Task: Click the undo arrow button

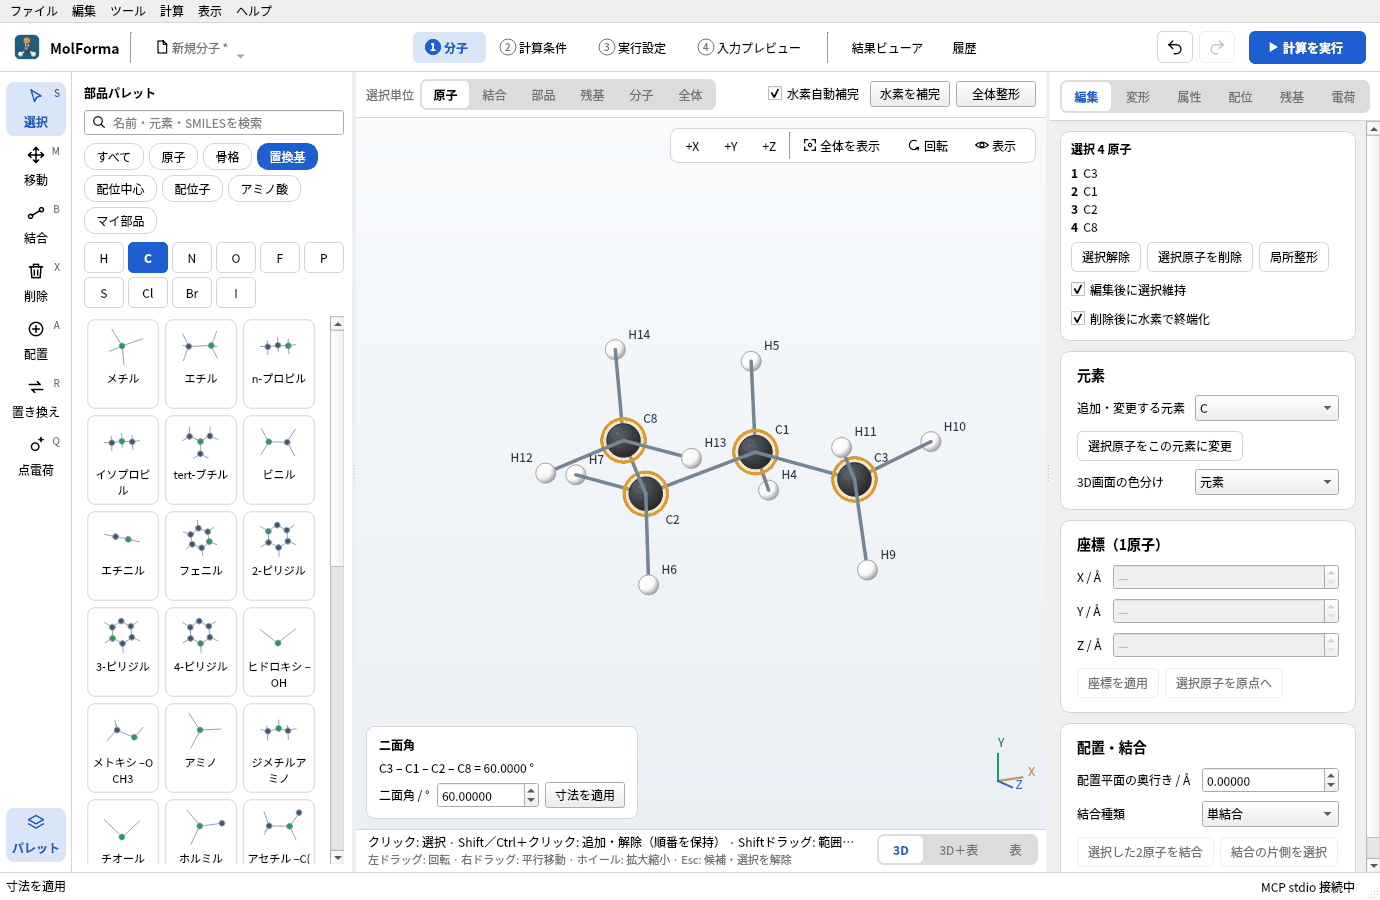Action: point(1175,47)
